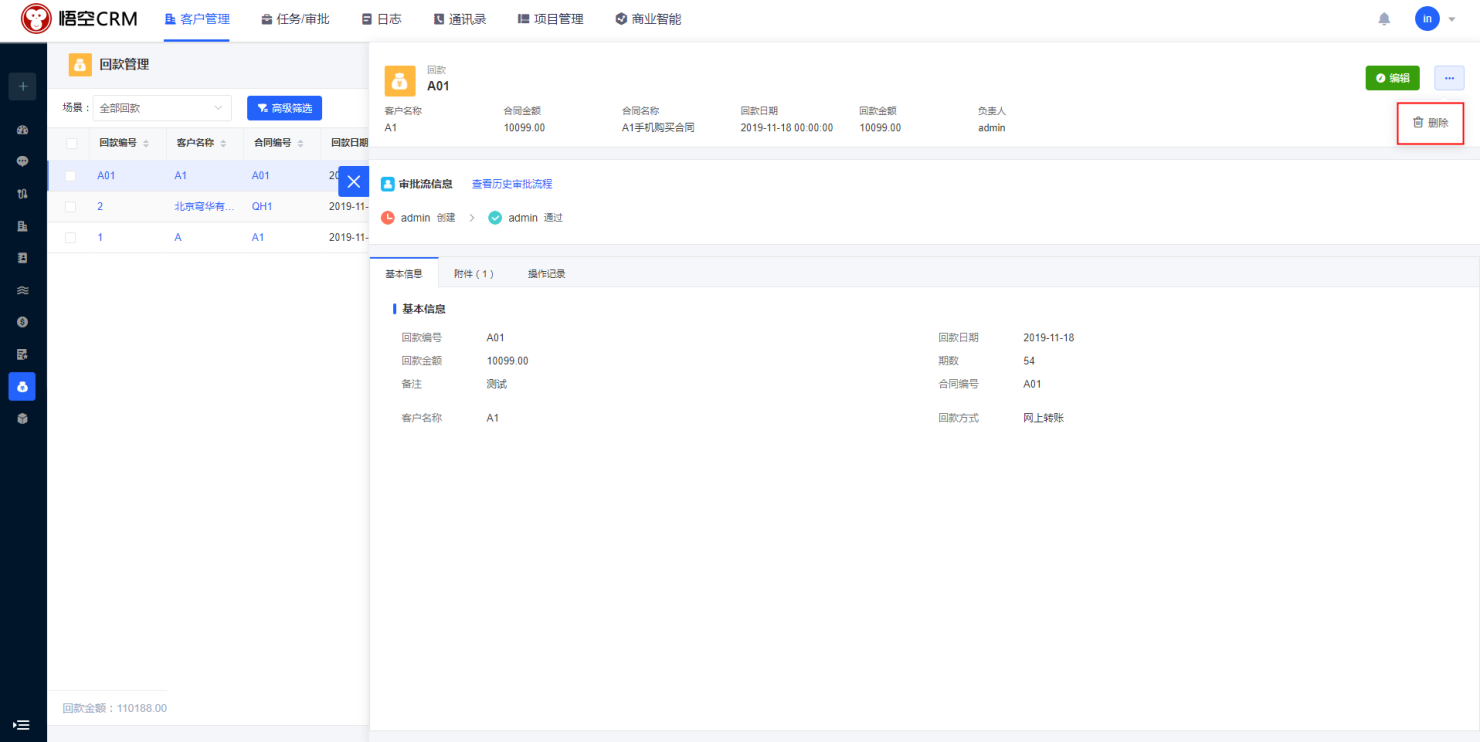The height and width of the screenshot is (742, 1480).
Task: Tick the select-all checkbox in table header
Action: pyautogui.click(x=71, y=144)
